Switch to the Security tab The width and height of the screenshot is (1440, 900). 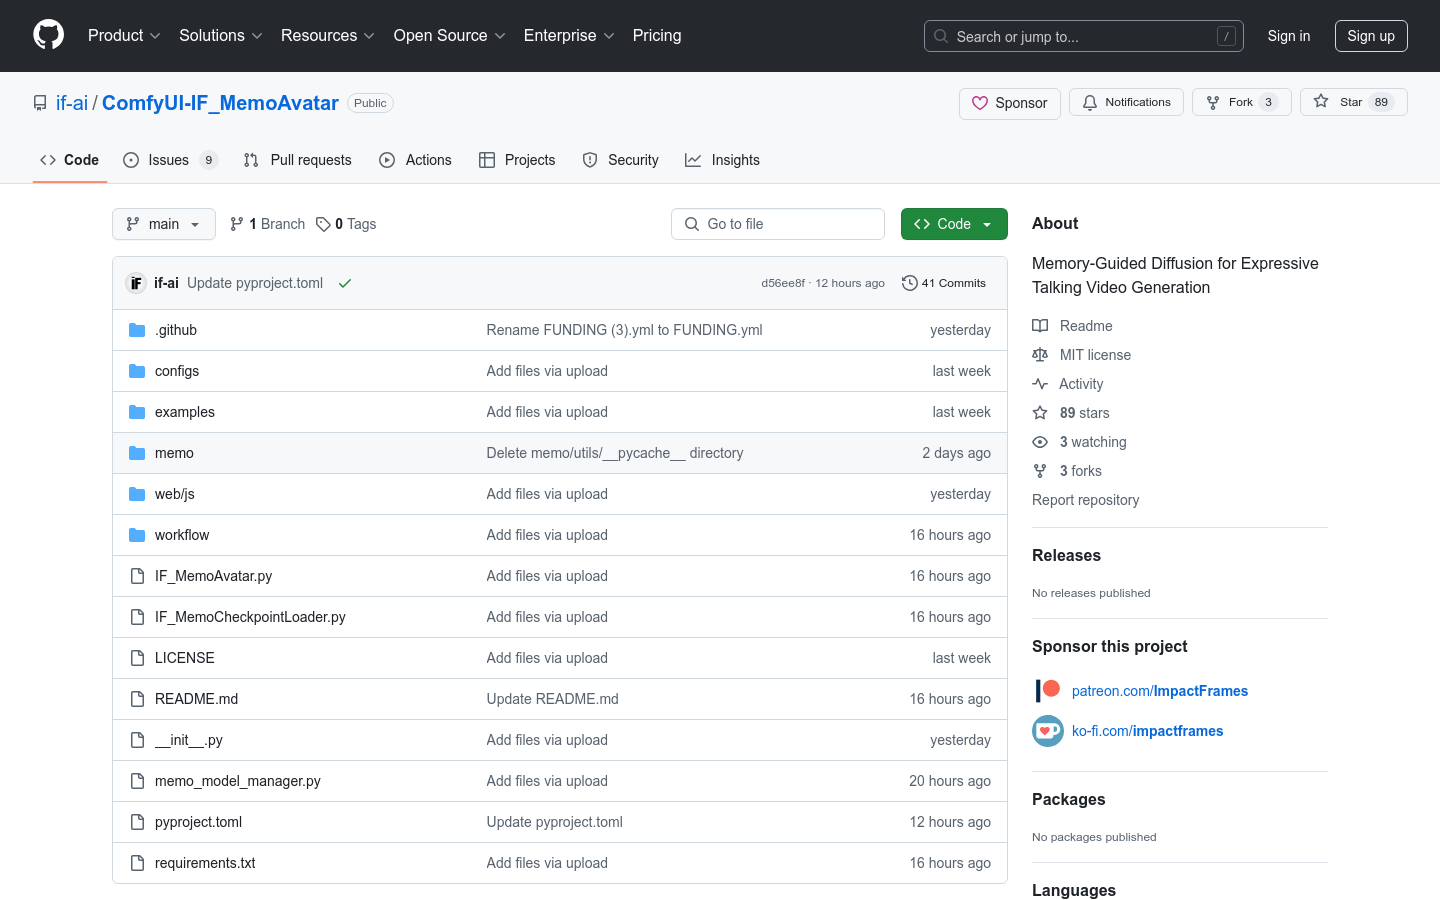point(621,160)
